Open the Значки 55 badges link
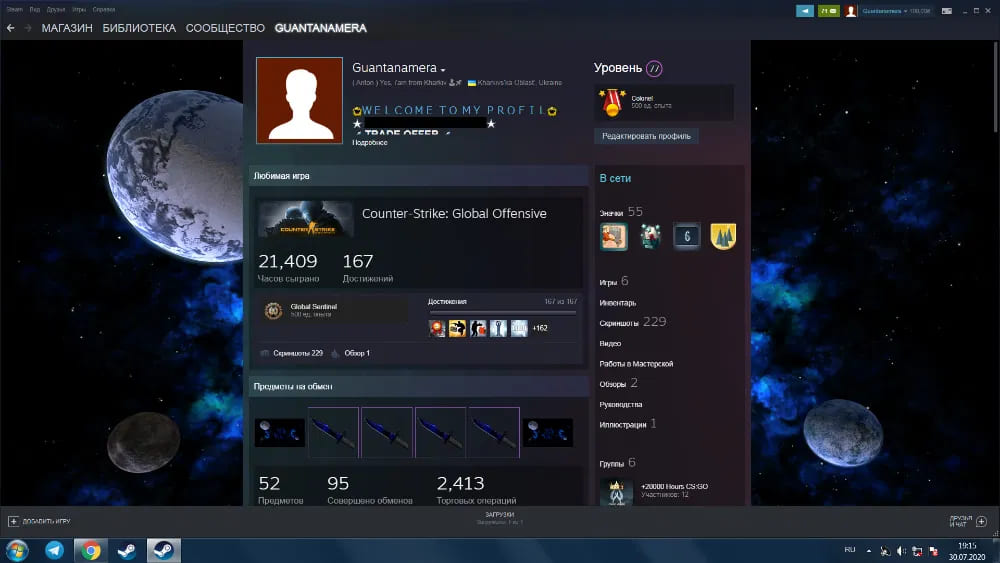1000x563 pixels. tap(621, 212)
